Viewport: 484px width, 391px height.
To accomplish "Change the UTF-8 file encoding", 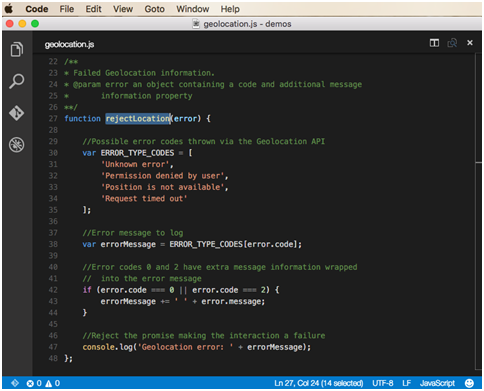I will point(382,383).
